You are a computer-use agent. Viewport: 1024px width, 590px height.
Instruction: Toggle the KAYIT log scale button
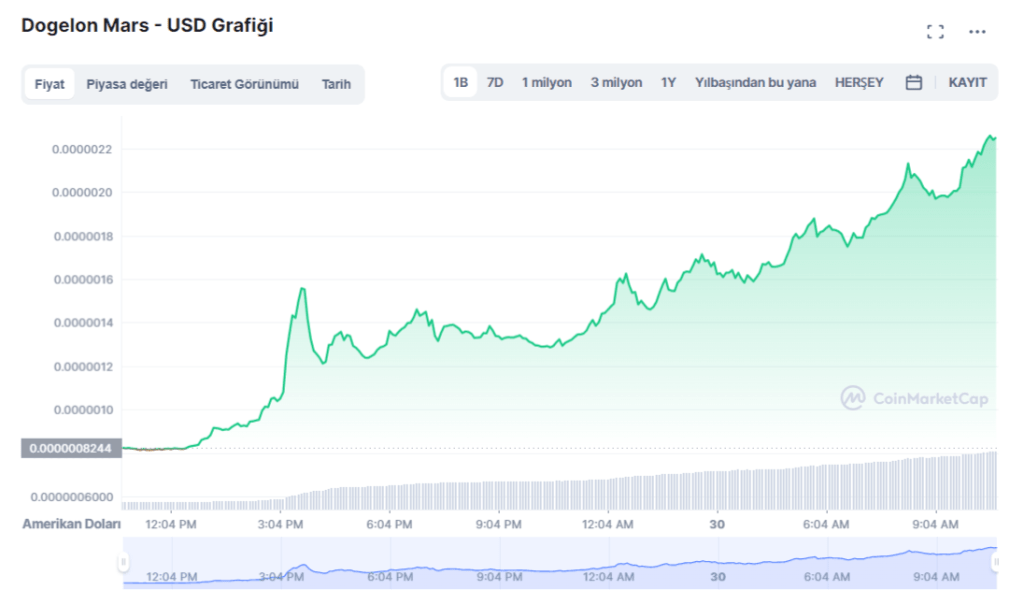pyautogui.click(x=967, y=82)
